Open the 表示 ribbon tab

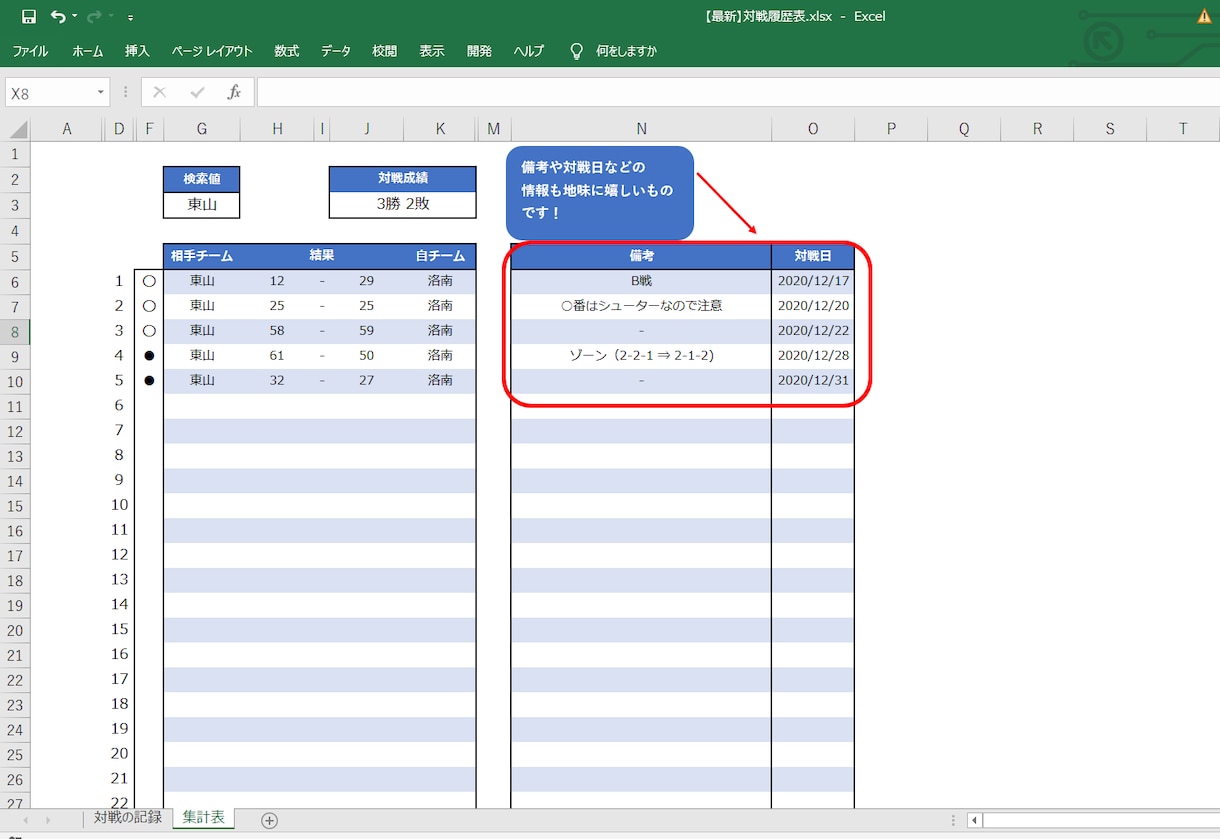coord(432,51)
